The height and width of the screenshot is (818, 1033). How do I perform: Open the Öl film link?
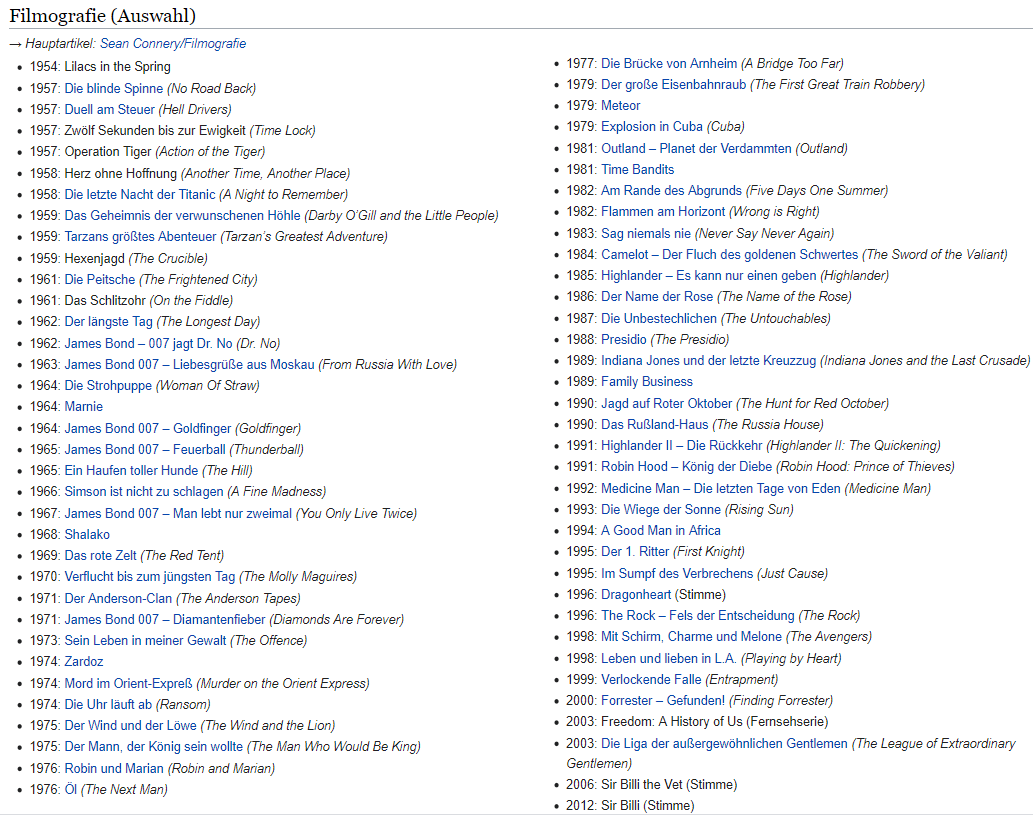tap(70, 789)
